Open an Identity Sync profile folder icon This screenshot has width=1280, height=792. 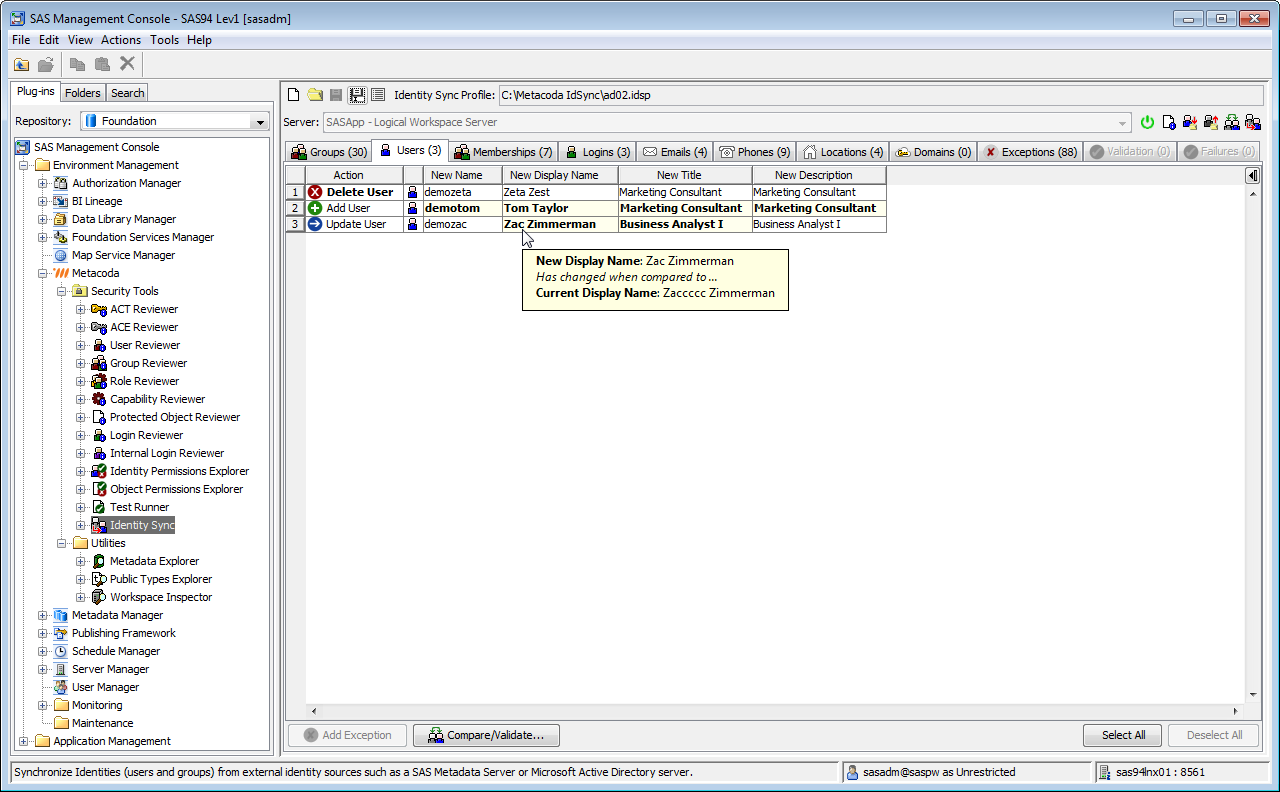(315, 95)
